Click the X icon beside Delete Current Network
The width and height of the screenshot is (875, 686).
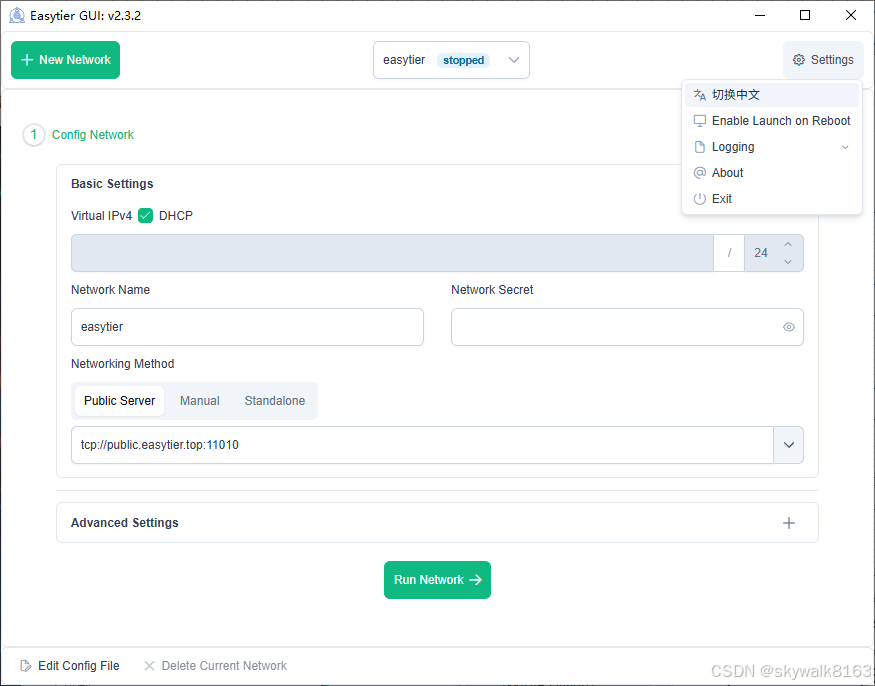pos(149,665)
